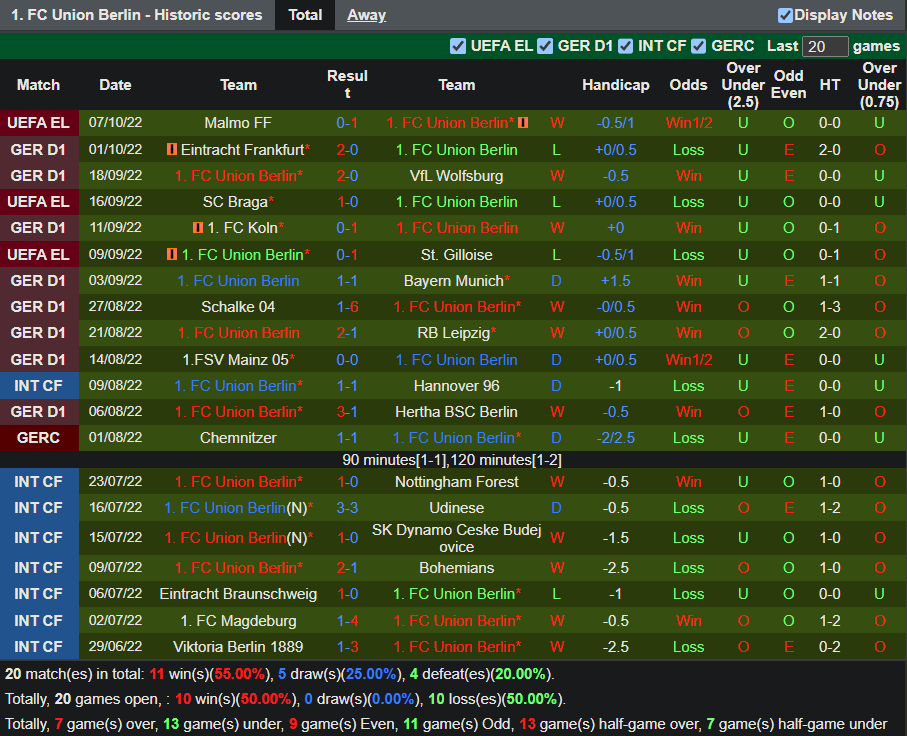Screen dimensions: 907x736
Task: Uncheck the GERC filter checkbox
Action: (x=698, y=46)
